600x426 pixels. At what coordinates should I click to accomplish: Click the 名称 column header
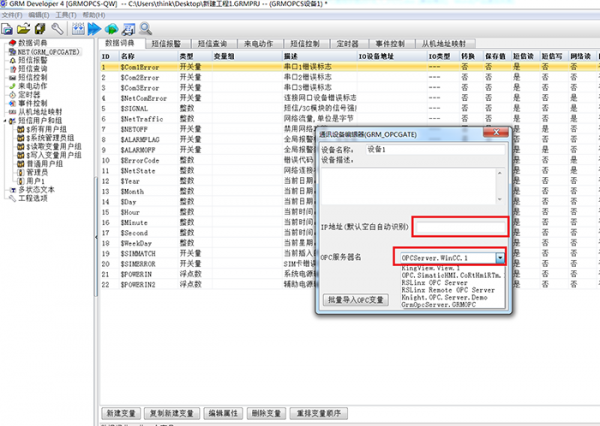pyautogui.click(x=148, y=56)
